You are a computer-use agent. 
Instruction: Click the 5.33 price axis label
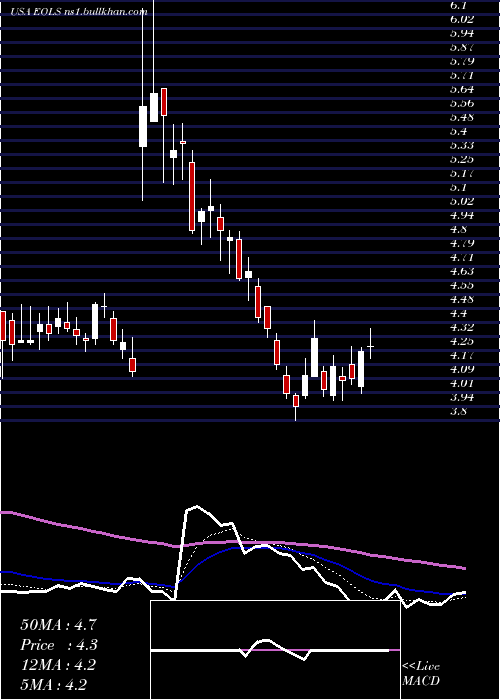(462, 145)
